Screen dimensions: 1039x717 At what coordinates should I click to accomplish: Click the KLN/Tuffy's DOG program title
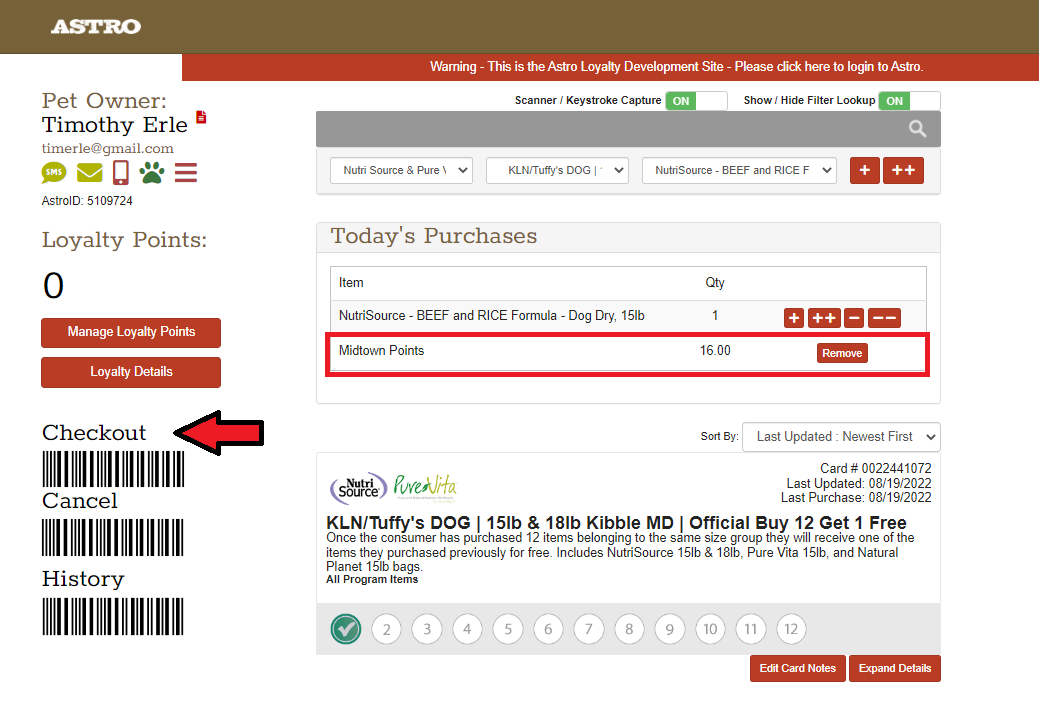(x=616, y=523)
